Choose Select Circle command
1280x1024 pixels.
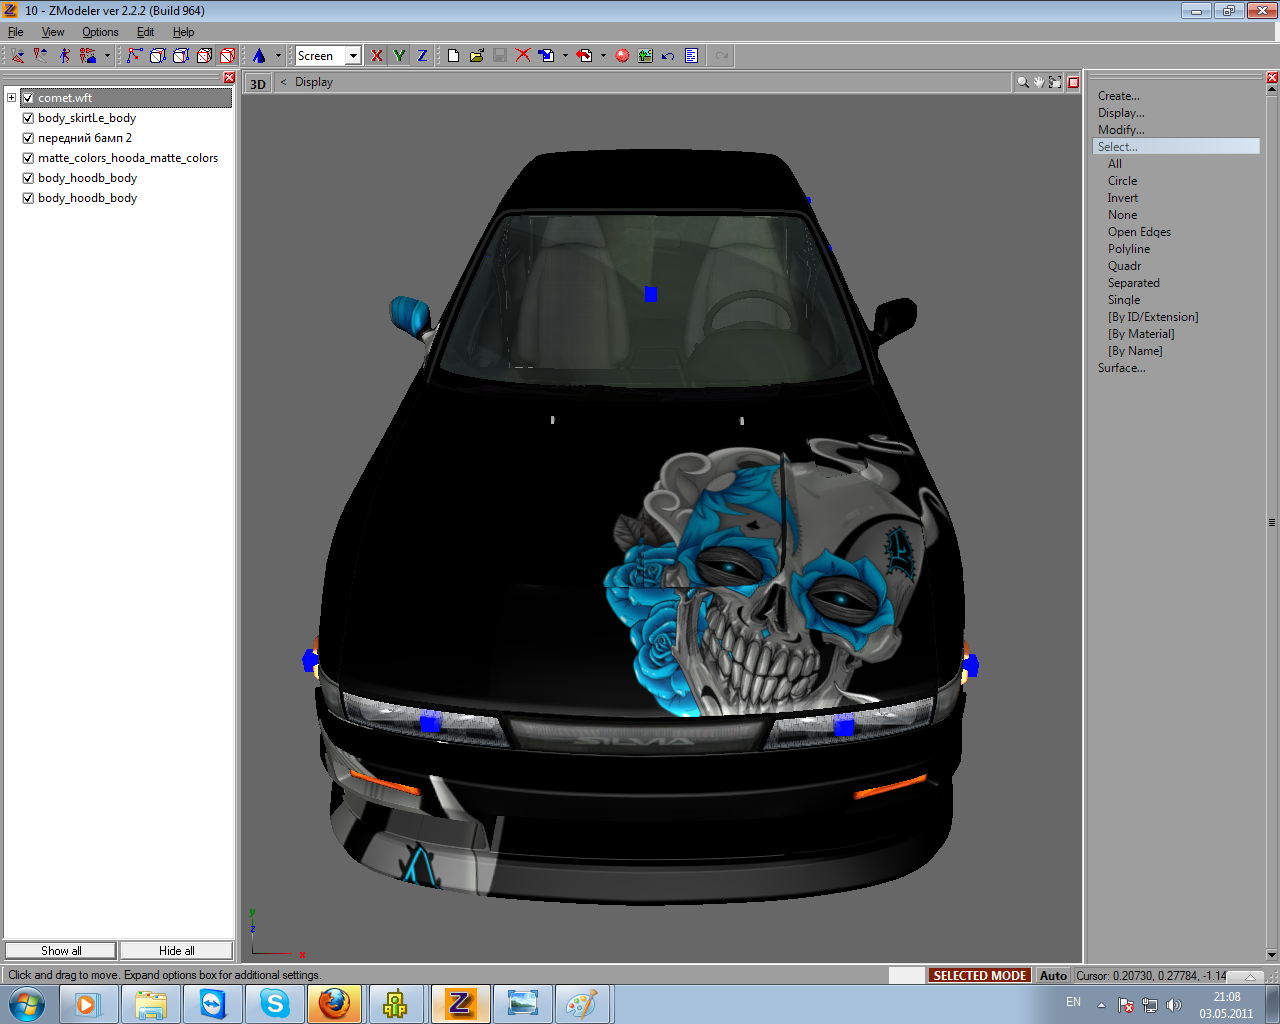click(1122, 181)
